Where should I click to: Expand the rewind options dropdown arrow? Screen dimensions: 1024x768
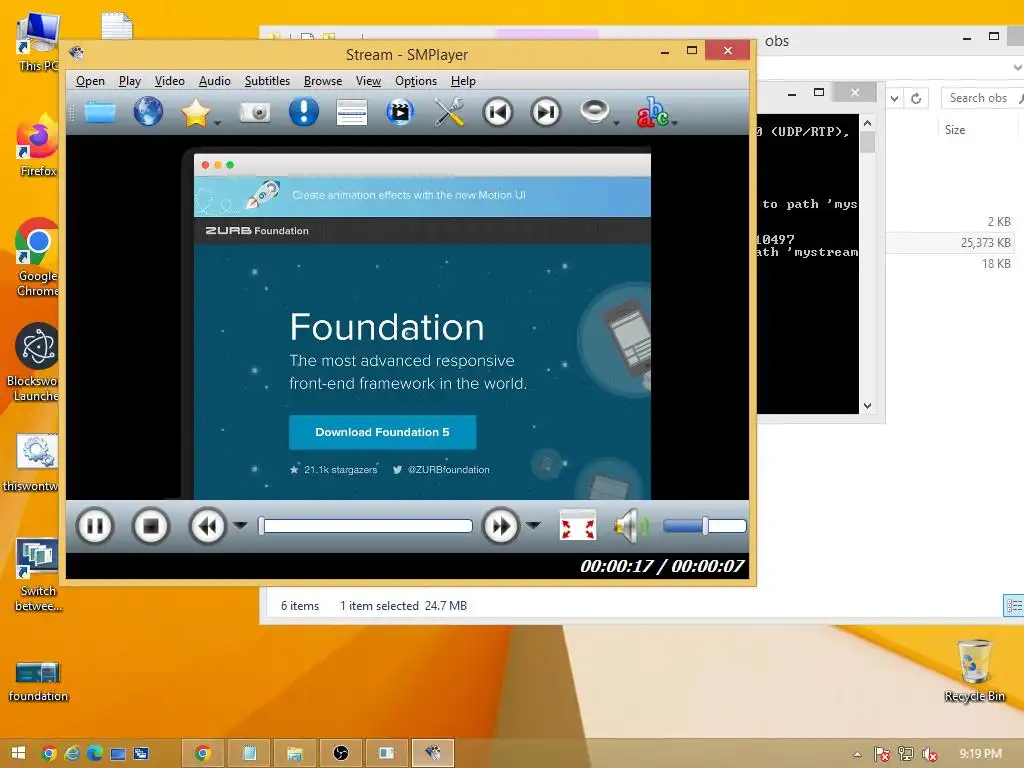coord(240,525)
